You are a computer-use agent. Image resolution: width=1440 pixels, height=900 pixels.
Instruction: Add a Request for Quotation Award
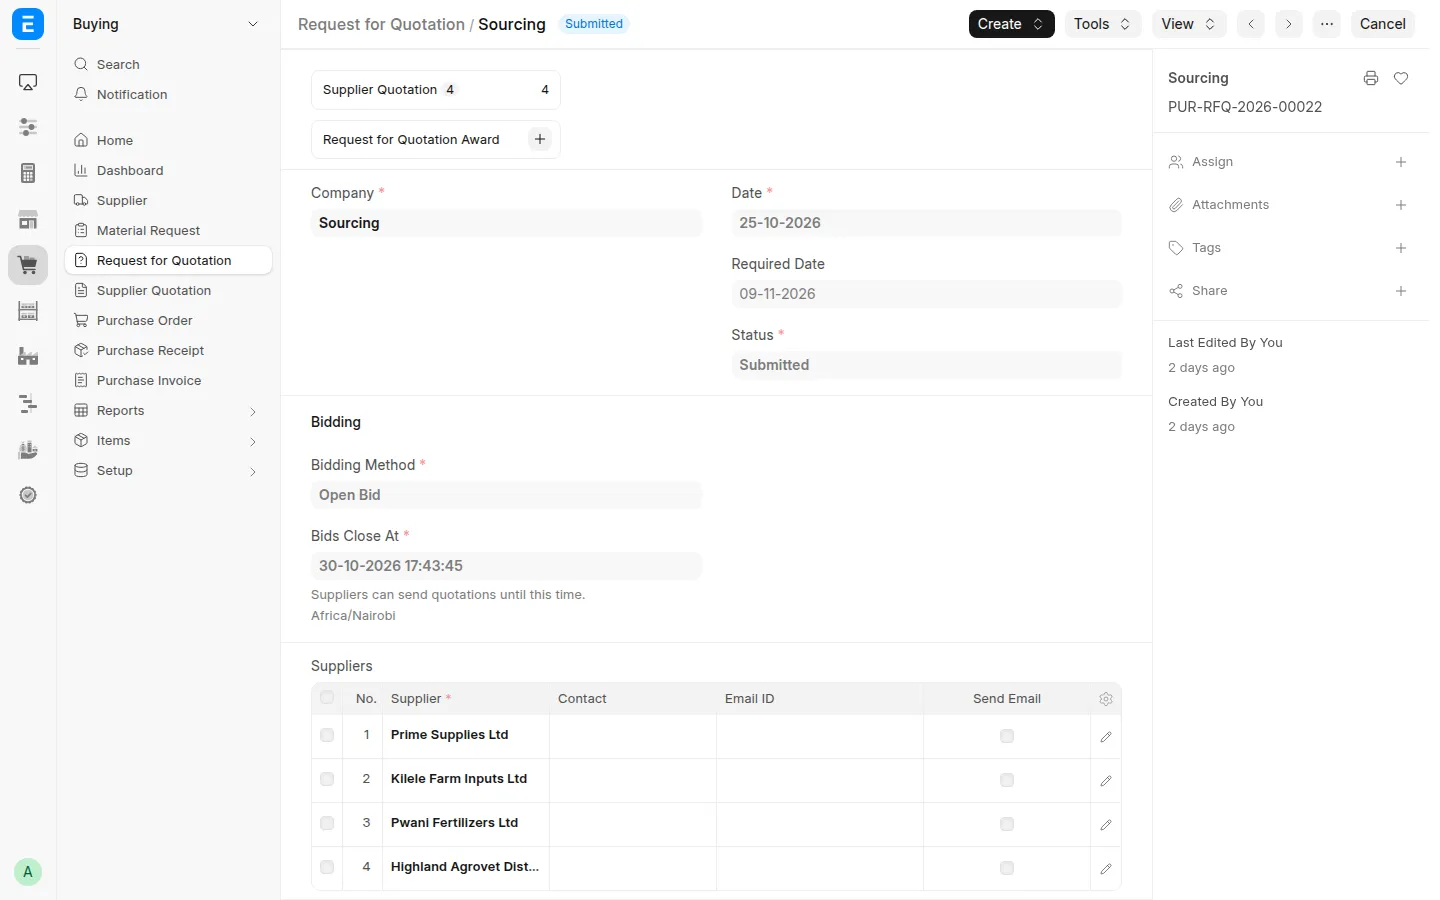540,139
